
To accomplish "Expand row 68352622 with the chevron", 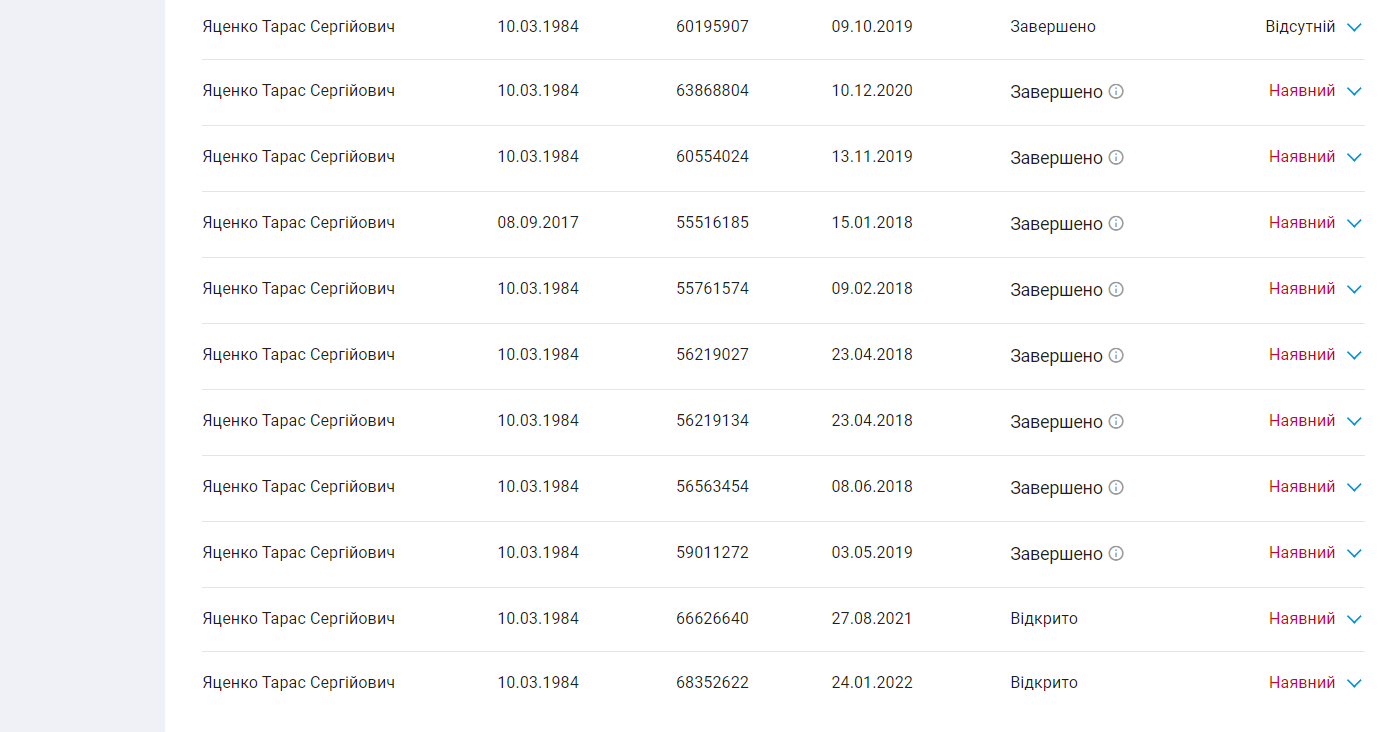I will [x=1354, y=683].
